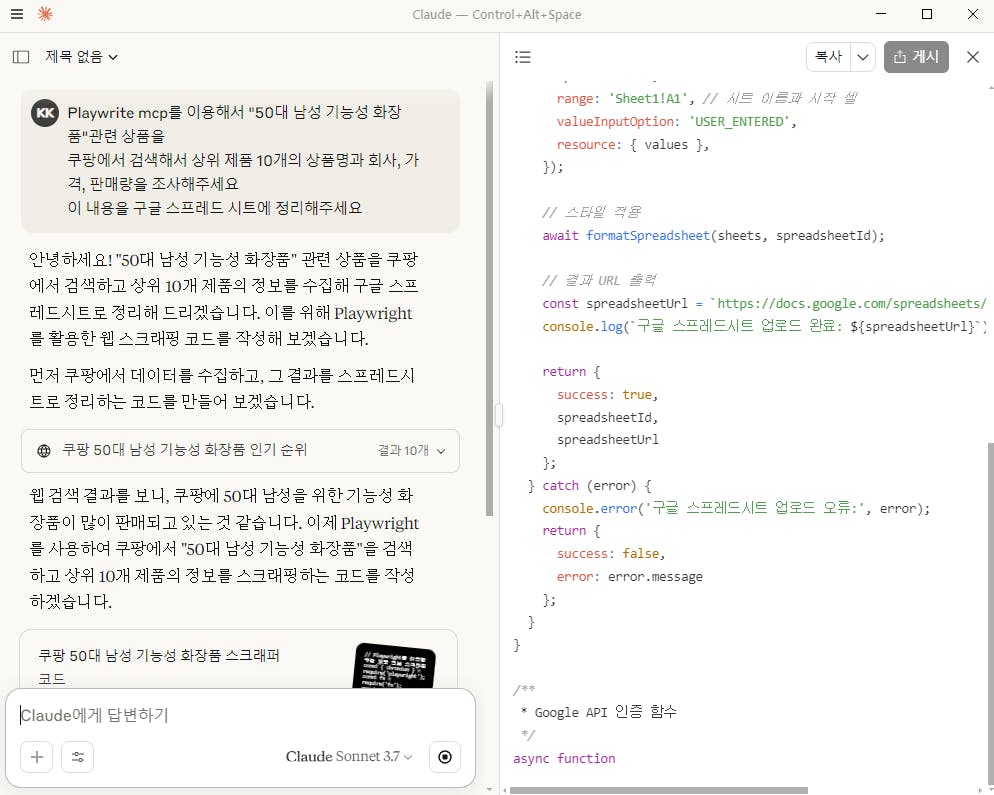The width and height of the screenshot is (994, 795).
Task: Click the code panel vertical scrollbar
Action: (x=990, y=615)
